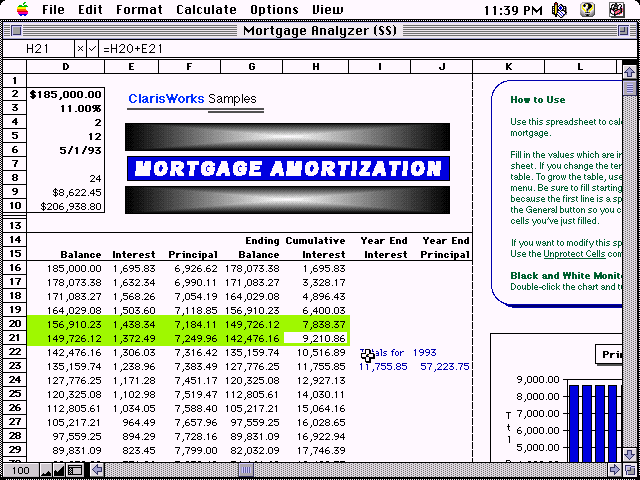Image resolution: width=640 pixels, height=480 pixels.
Task: Click the cancel entry X button
Action: point(80,48)
